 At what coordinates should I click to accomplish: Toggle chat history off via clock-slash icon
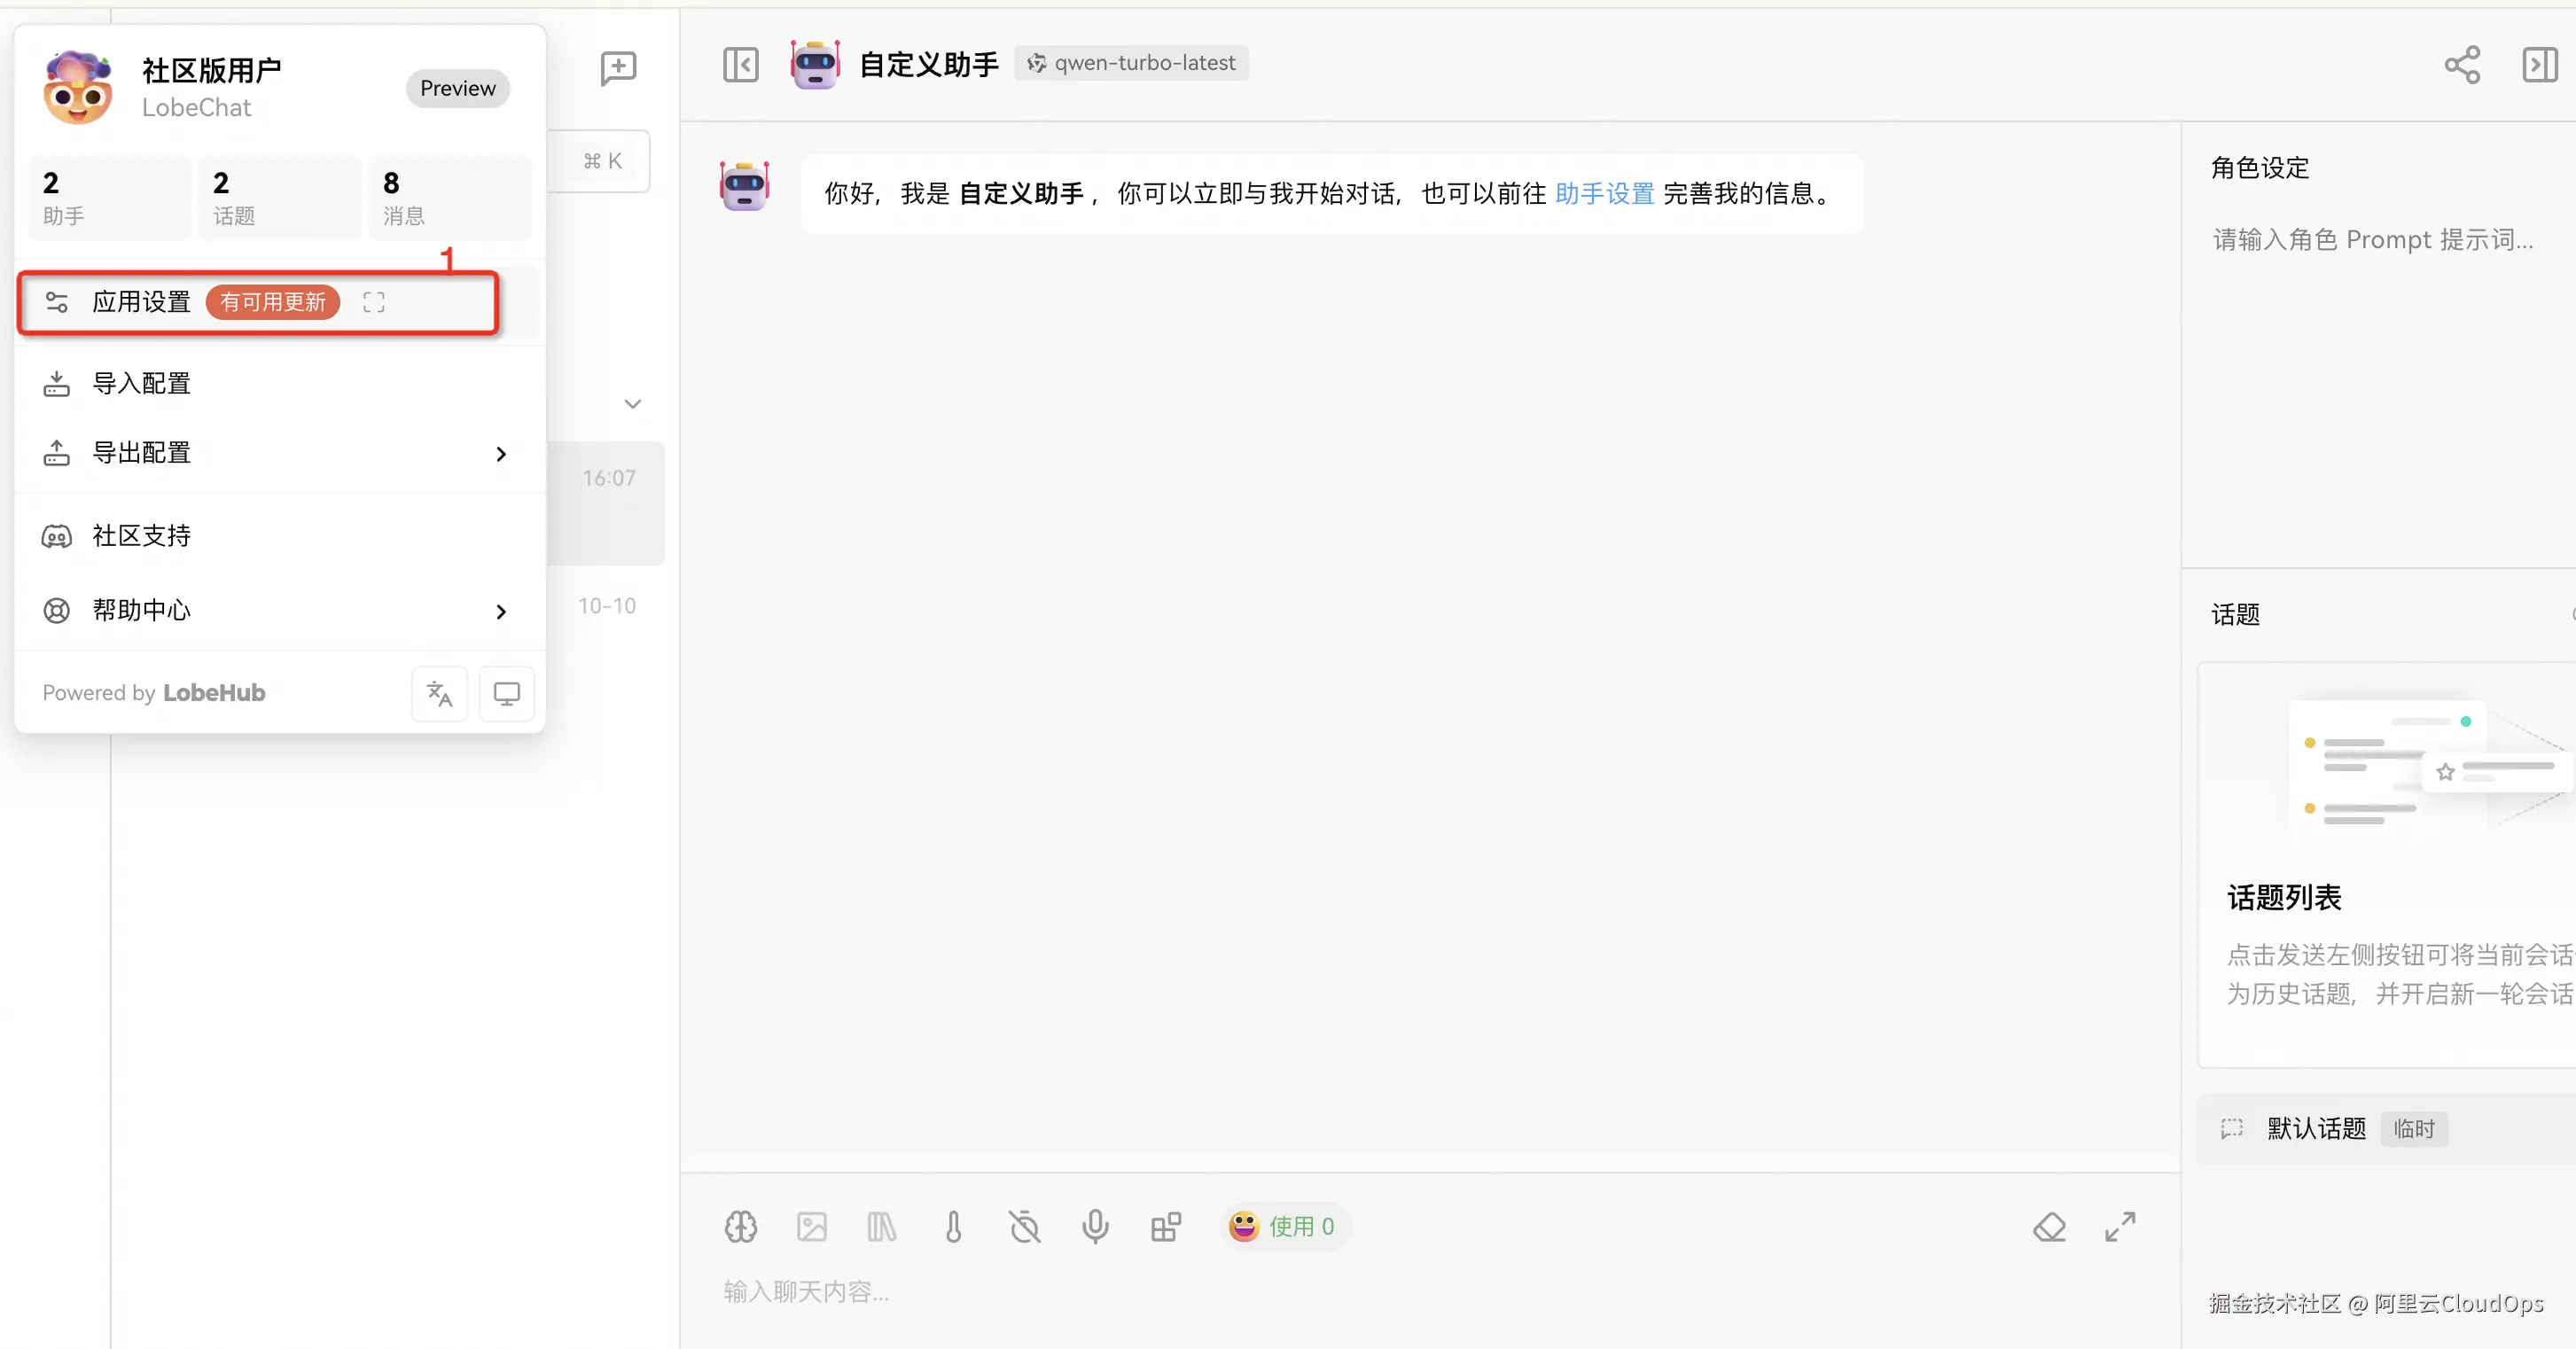(x=1024, y=1226)
